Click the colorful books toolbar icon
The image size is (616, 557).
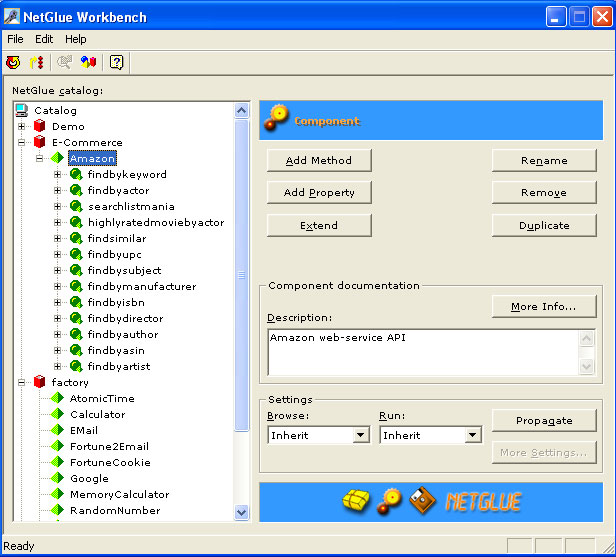(89, 62)
